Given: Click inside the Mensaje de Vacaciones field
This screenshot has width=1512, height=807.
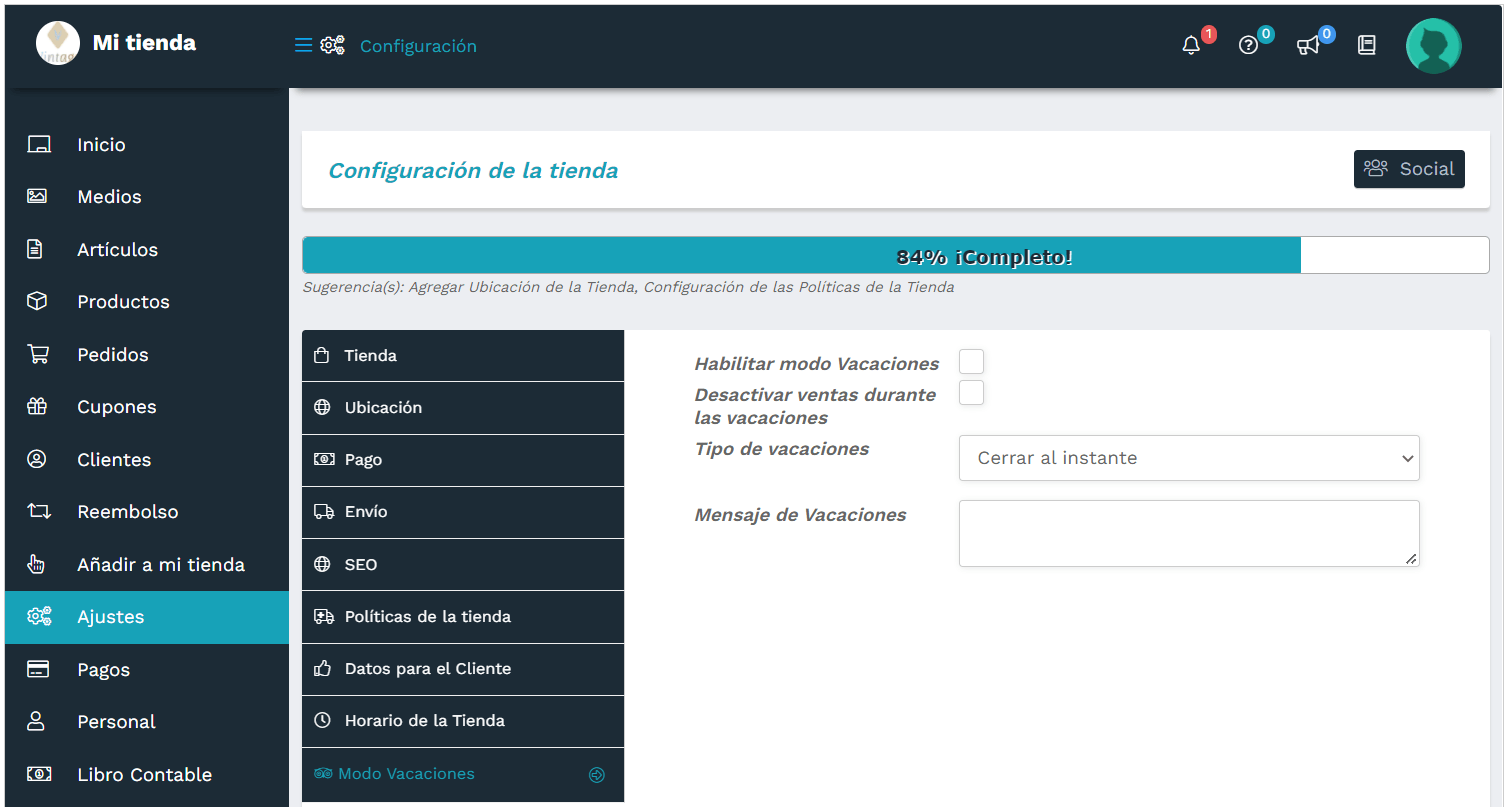Looking at the screenshot, I should (1189, 532).
